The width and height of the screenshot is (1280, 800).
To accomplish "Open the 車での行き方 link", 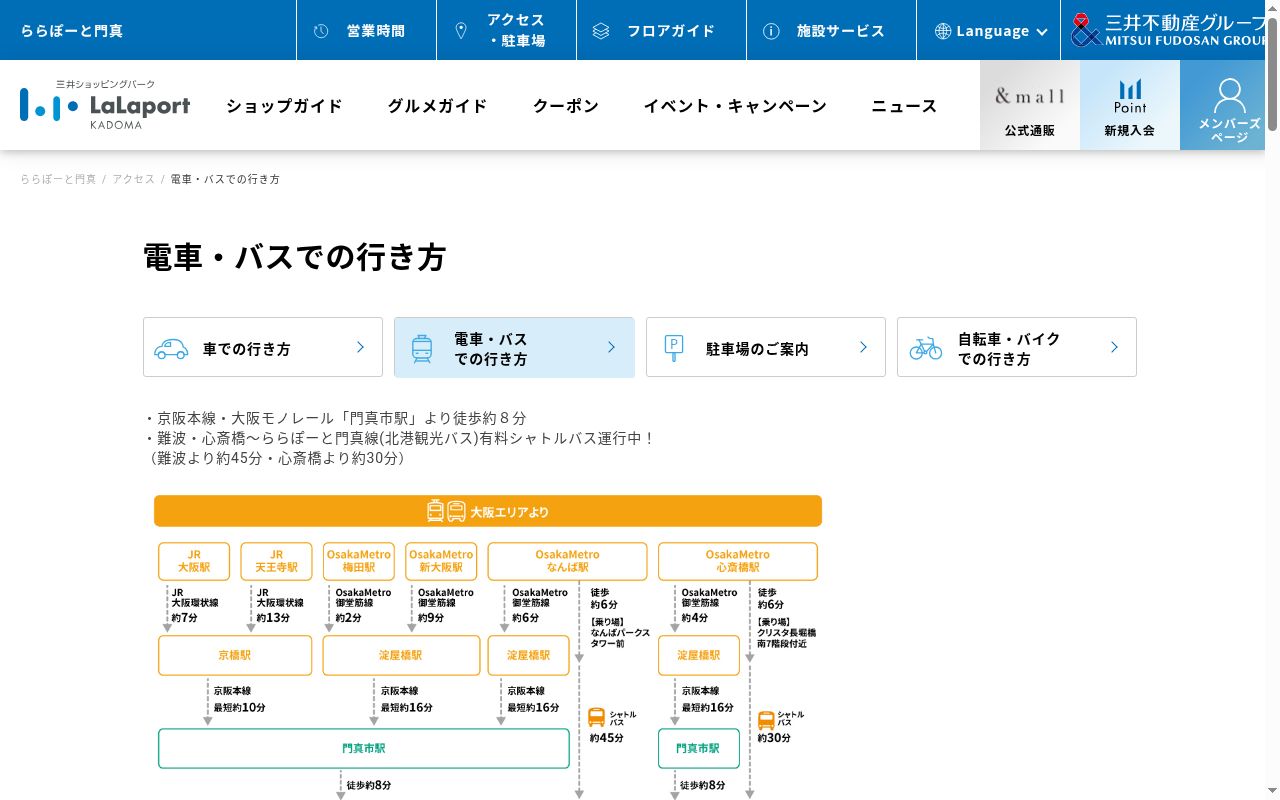I will pyautogui.click(x=263, y=347).
